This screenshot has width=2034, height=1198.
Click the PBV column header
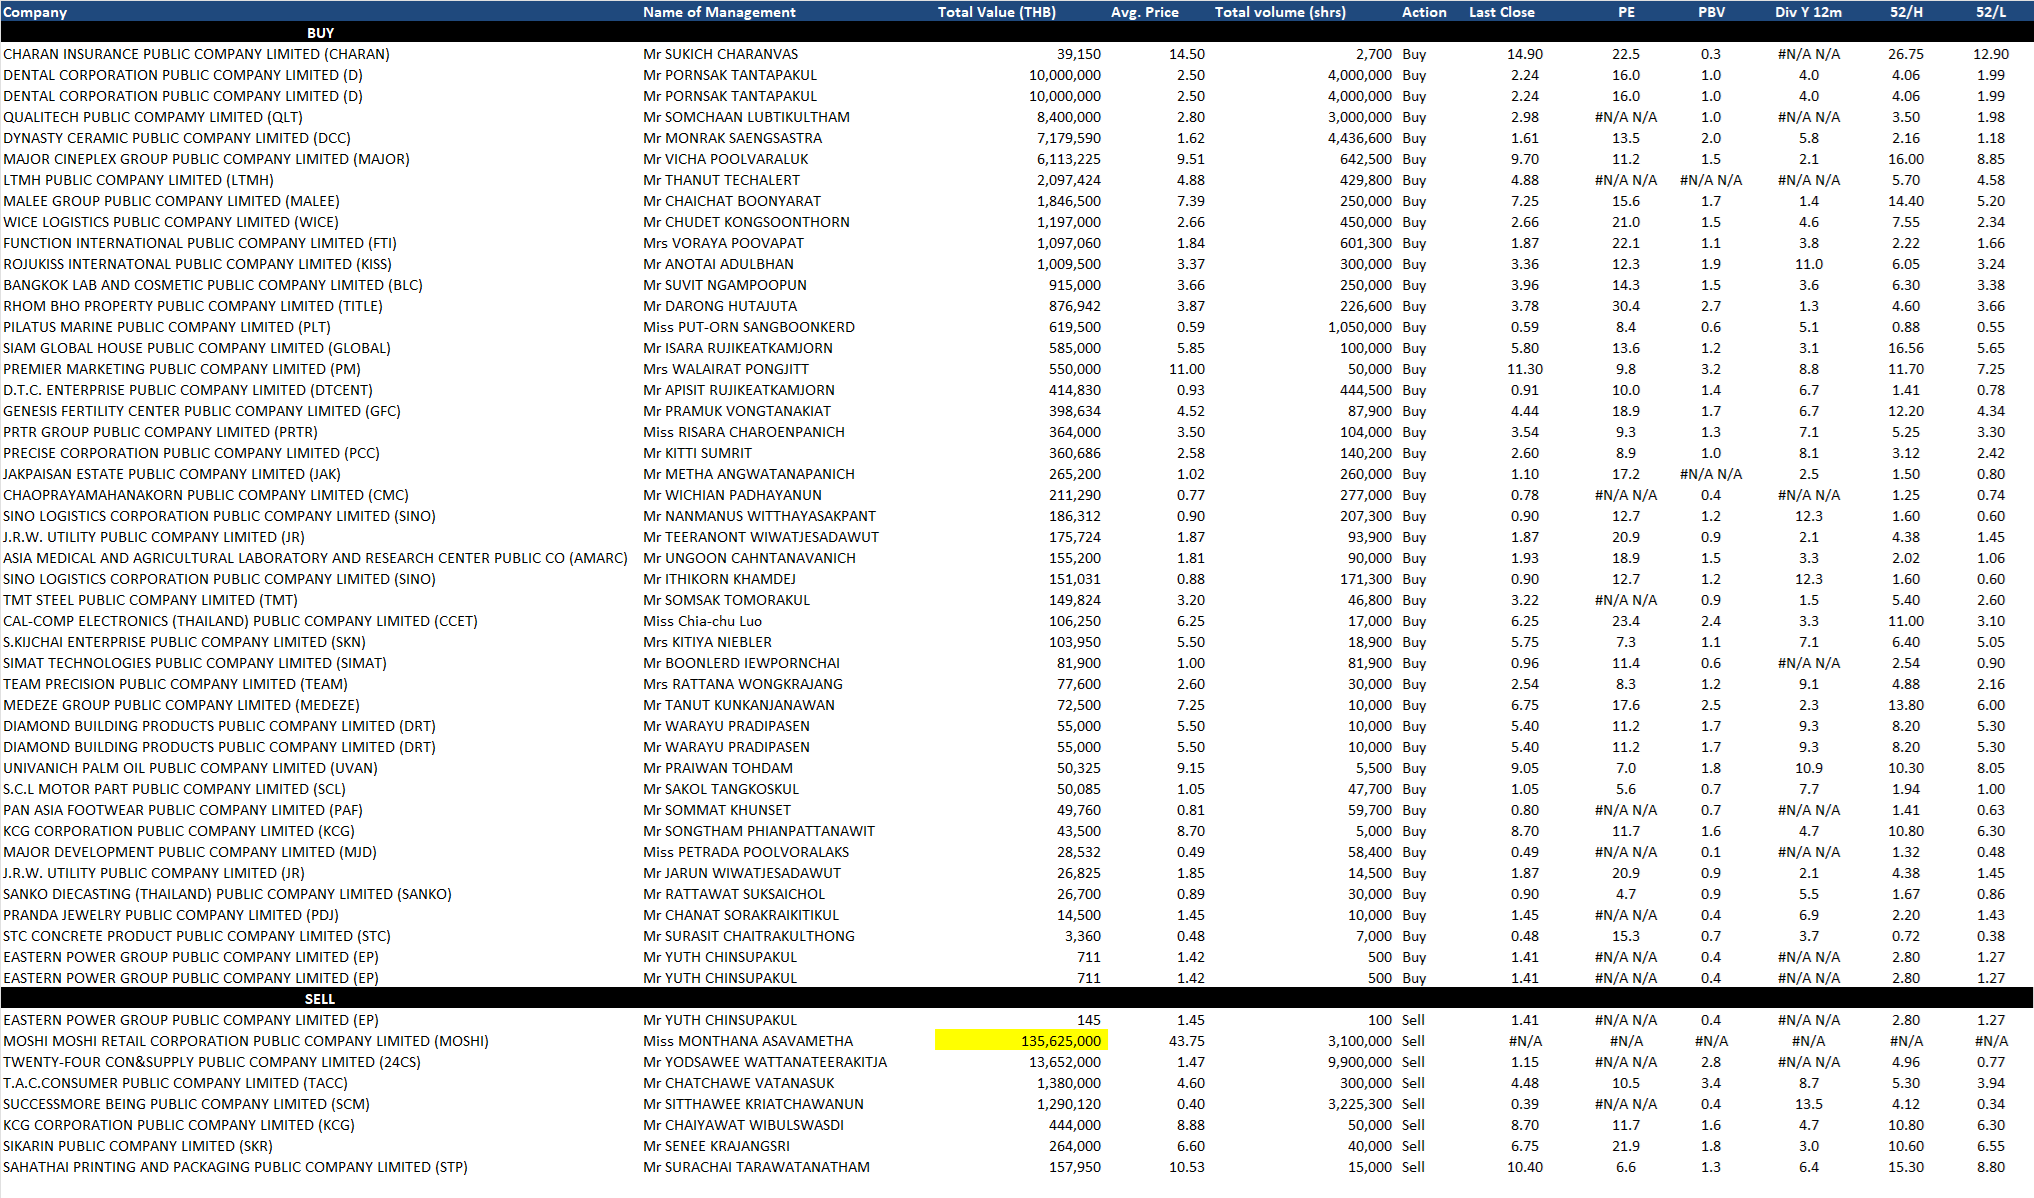(x=1711, y=12)
